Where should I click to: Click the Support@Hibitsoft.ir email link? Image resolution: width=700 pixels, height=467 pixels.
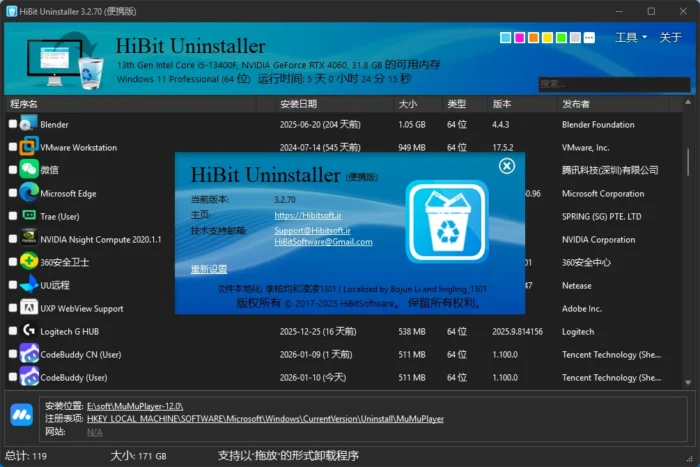point(312,230)
